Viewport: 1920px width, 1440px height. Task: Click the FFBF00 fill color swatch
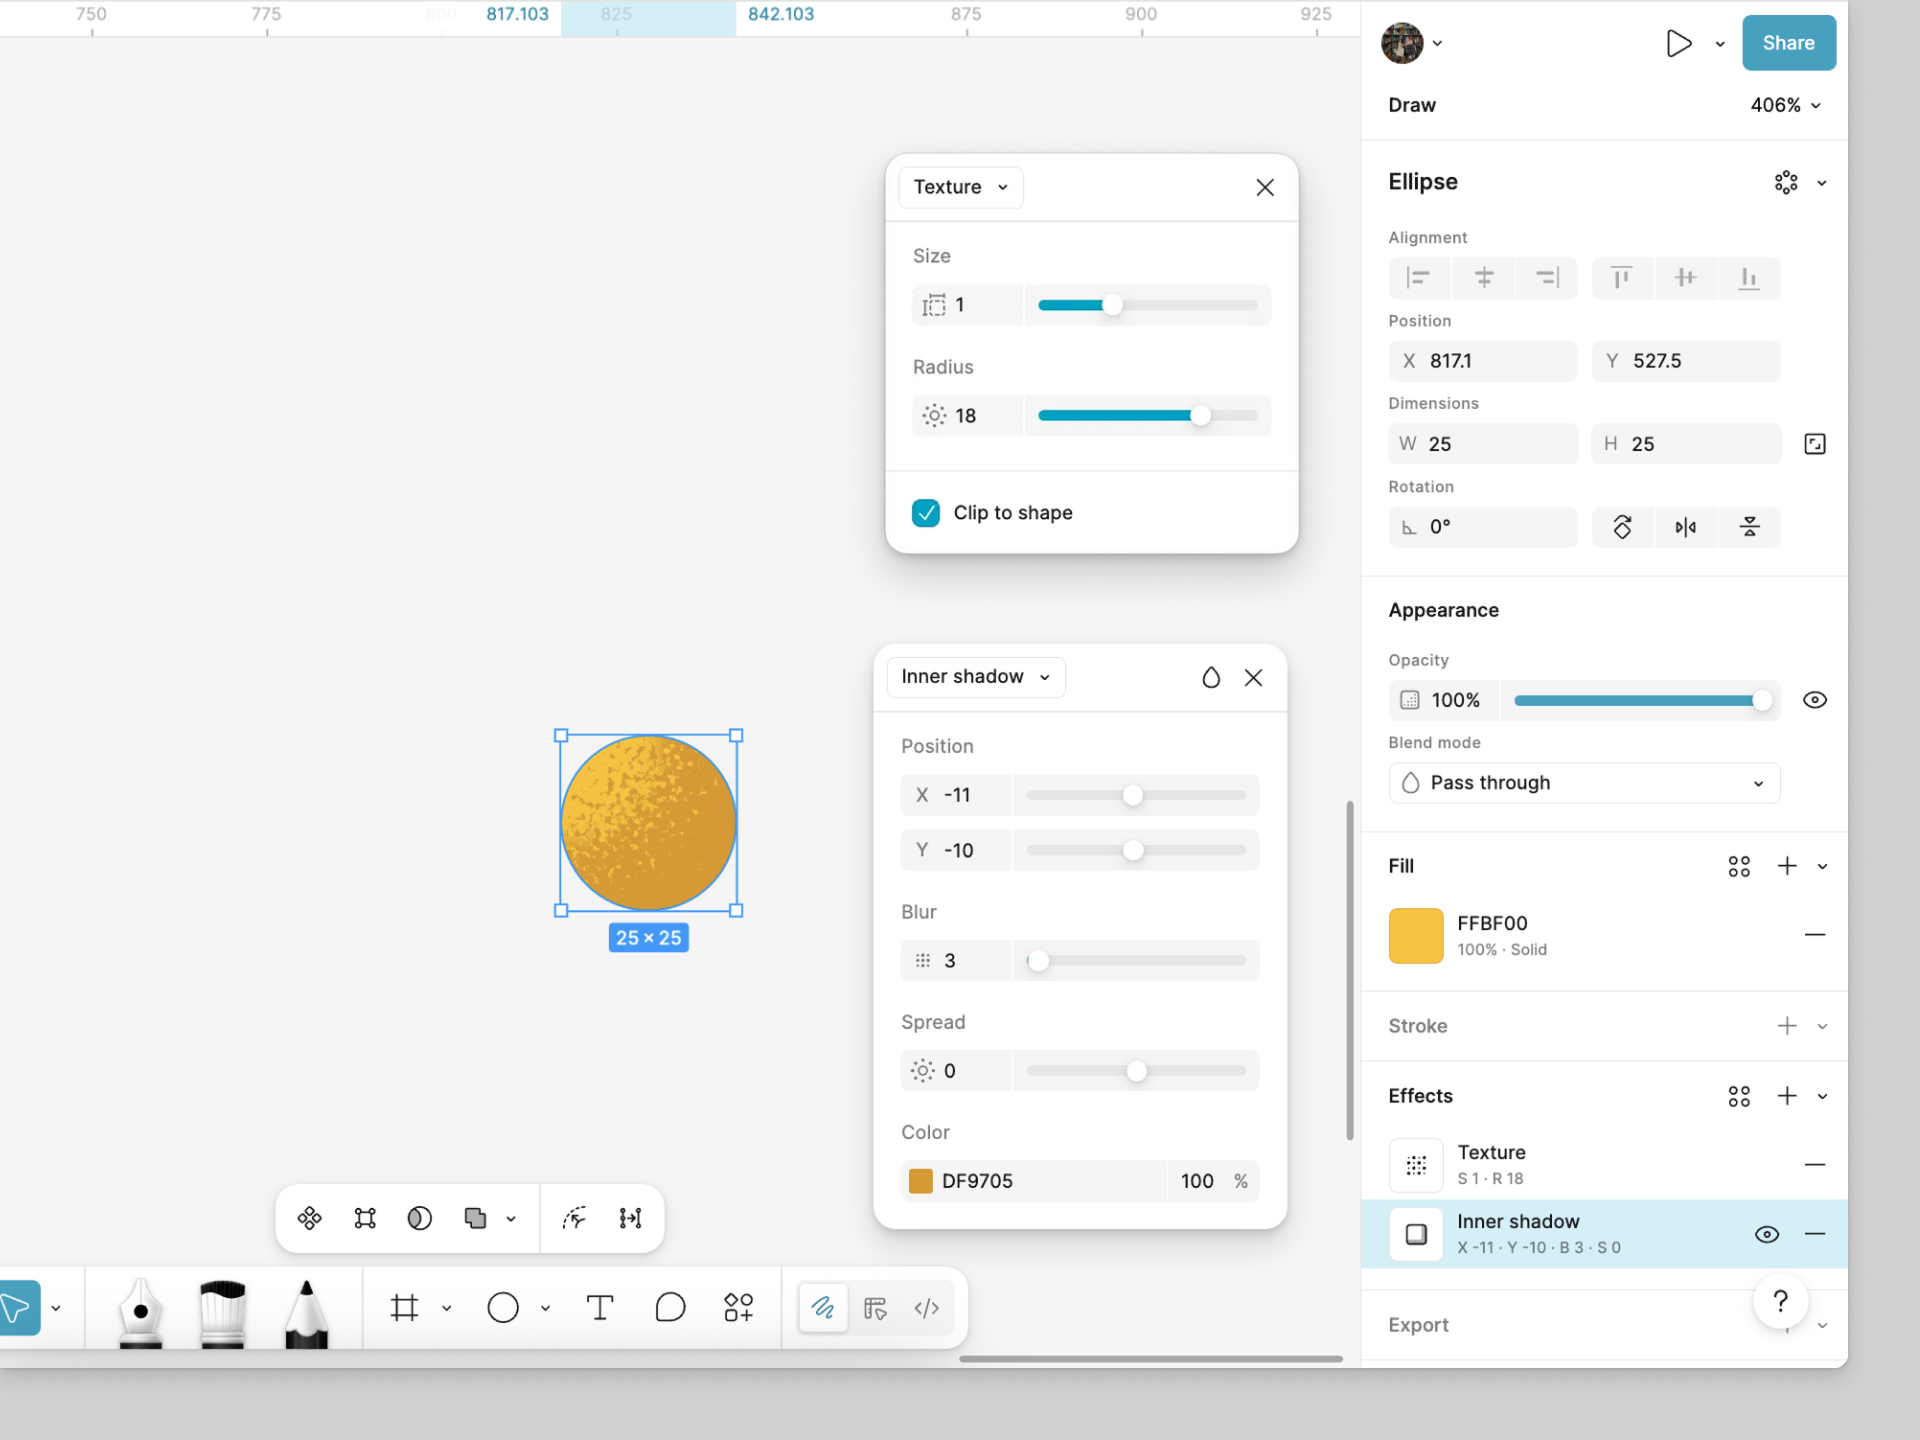(1416, 936)
